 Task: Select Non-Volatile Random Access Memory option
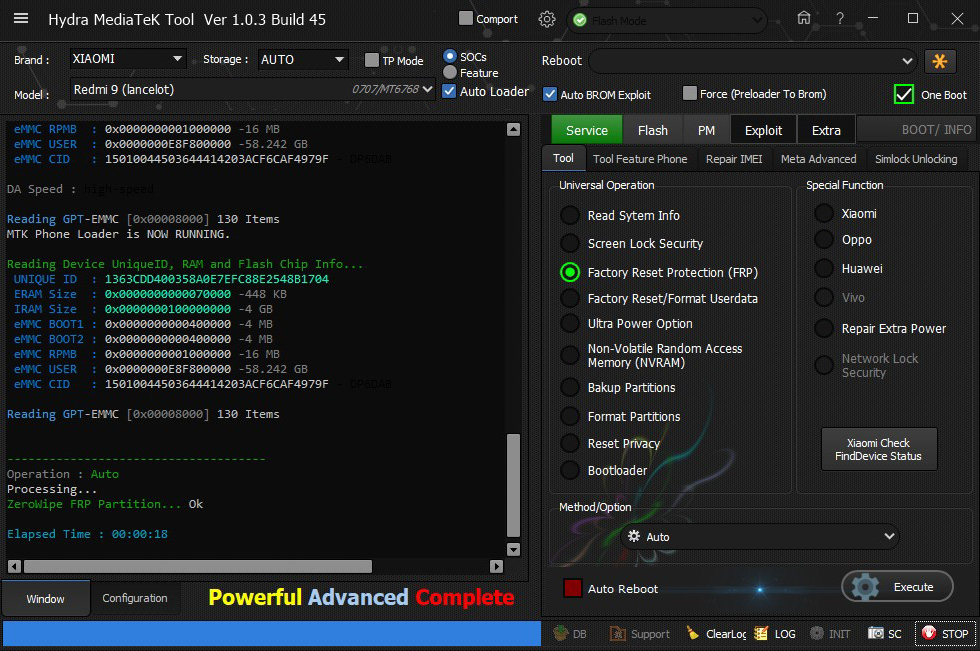569,355
